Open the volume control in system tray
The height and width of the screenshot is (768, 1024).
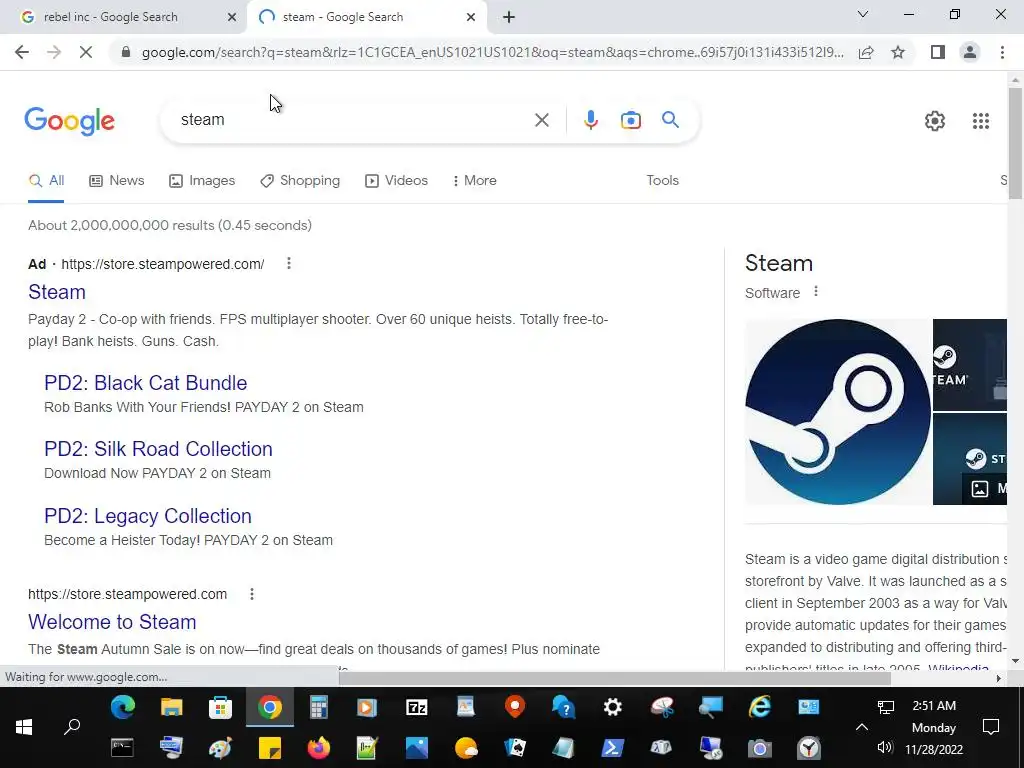885,748
